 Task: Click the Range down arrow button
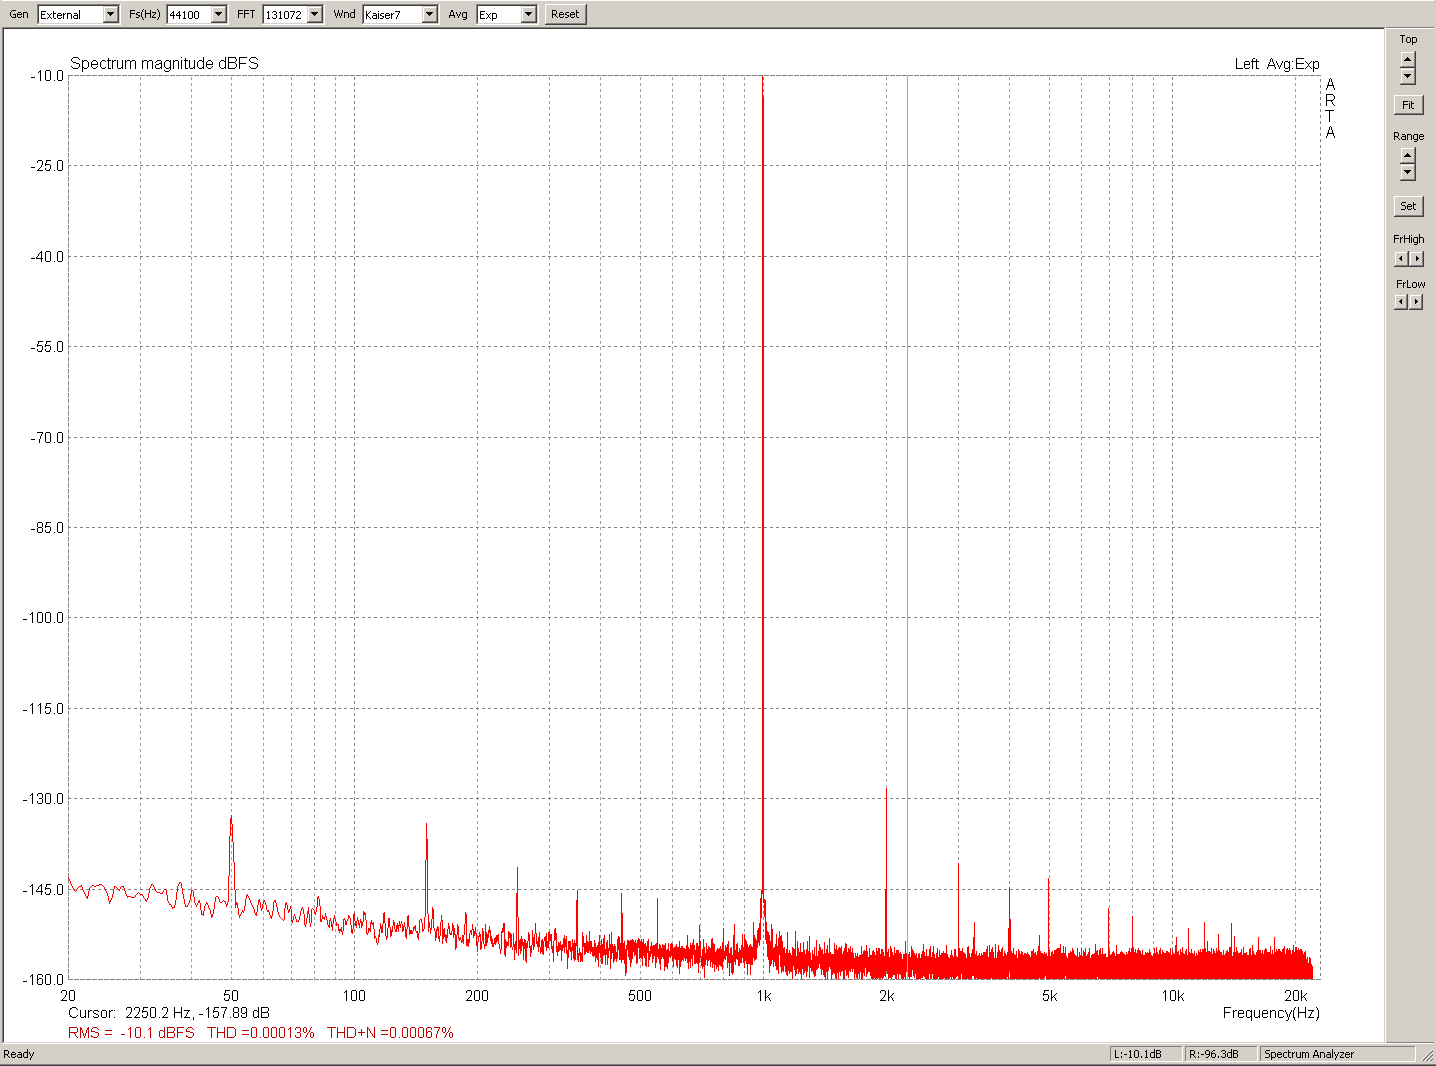[1408, 172]
